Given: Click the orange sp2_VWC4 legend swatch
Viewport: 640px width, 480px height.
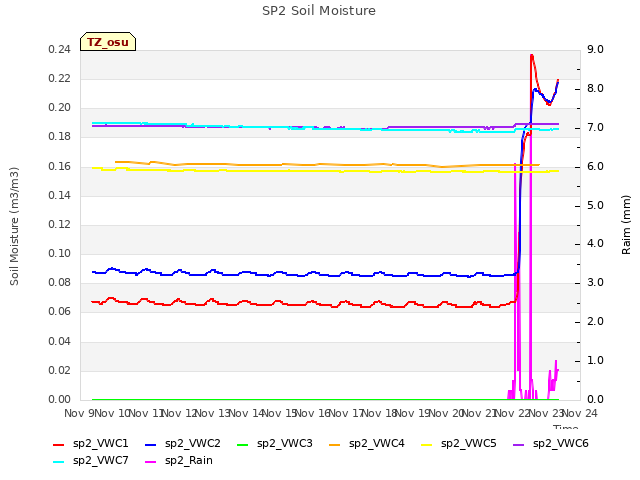Looking at the screenshot, I should point(335,445).
